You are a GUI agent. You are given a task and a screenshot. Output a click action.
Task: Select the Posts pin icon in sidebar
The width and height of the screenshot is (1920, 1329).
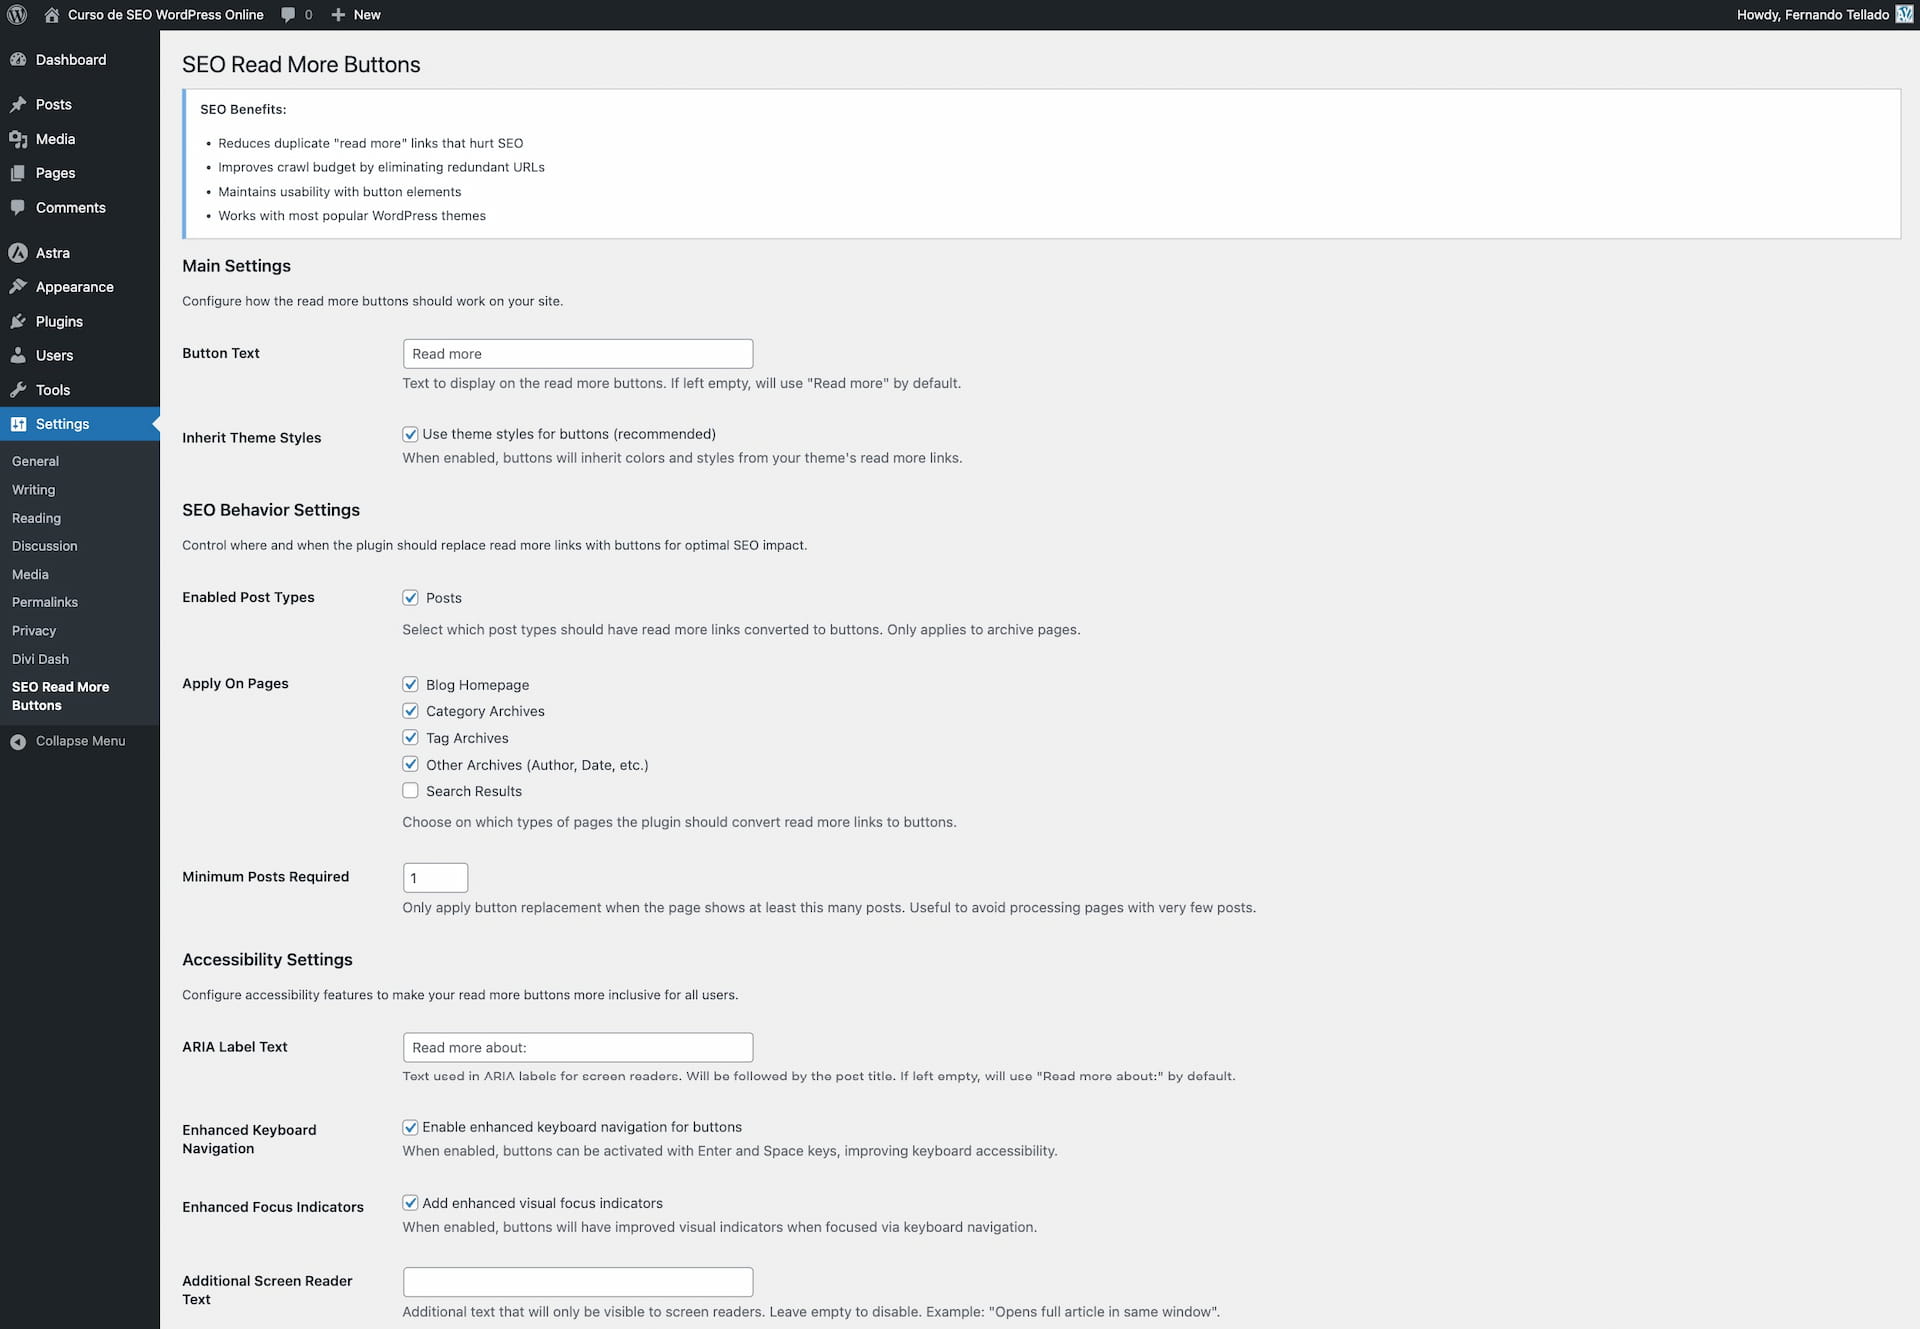[18, 104]
